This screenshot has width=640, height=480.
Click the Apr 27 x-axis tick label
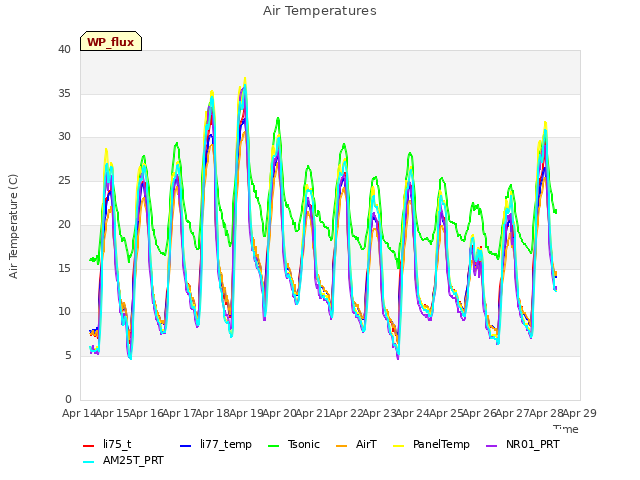click(513, 413)
